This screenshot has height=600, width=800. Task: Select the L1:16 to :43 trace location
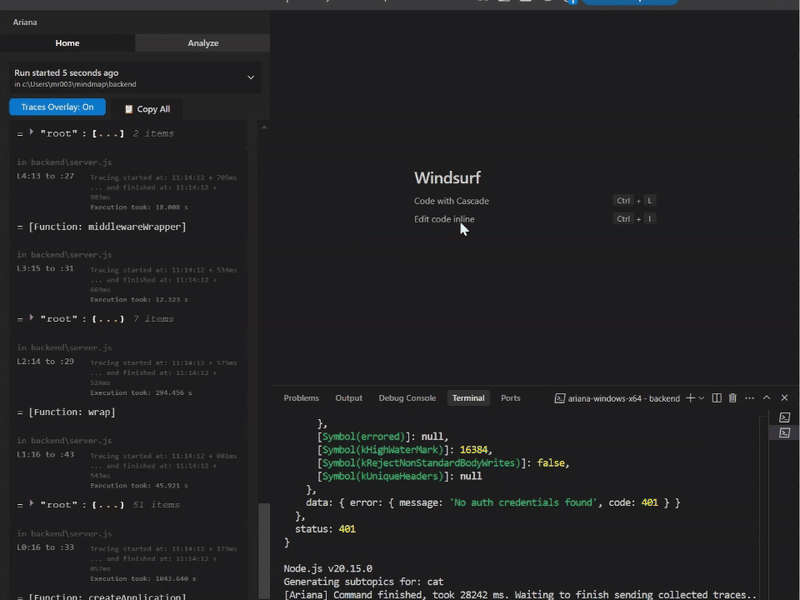[45, 454]
